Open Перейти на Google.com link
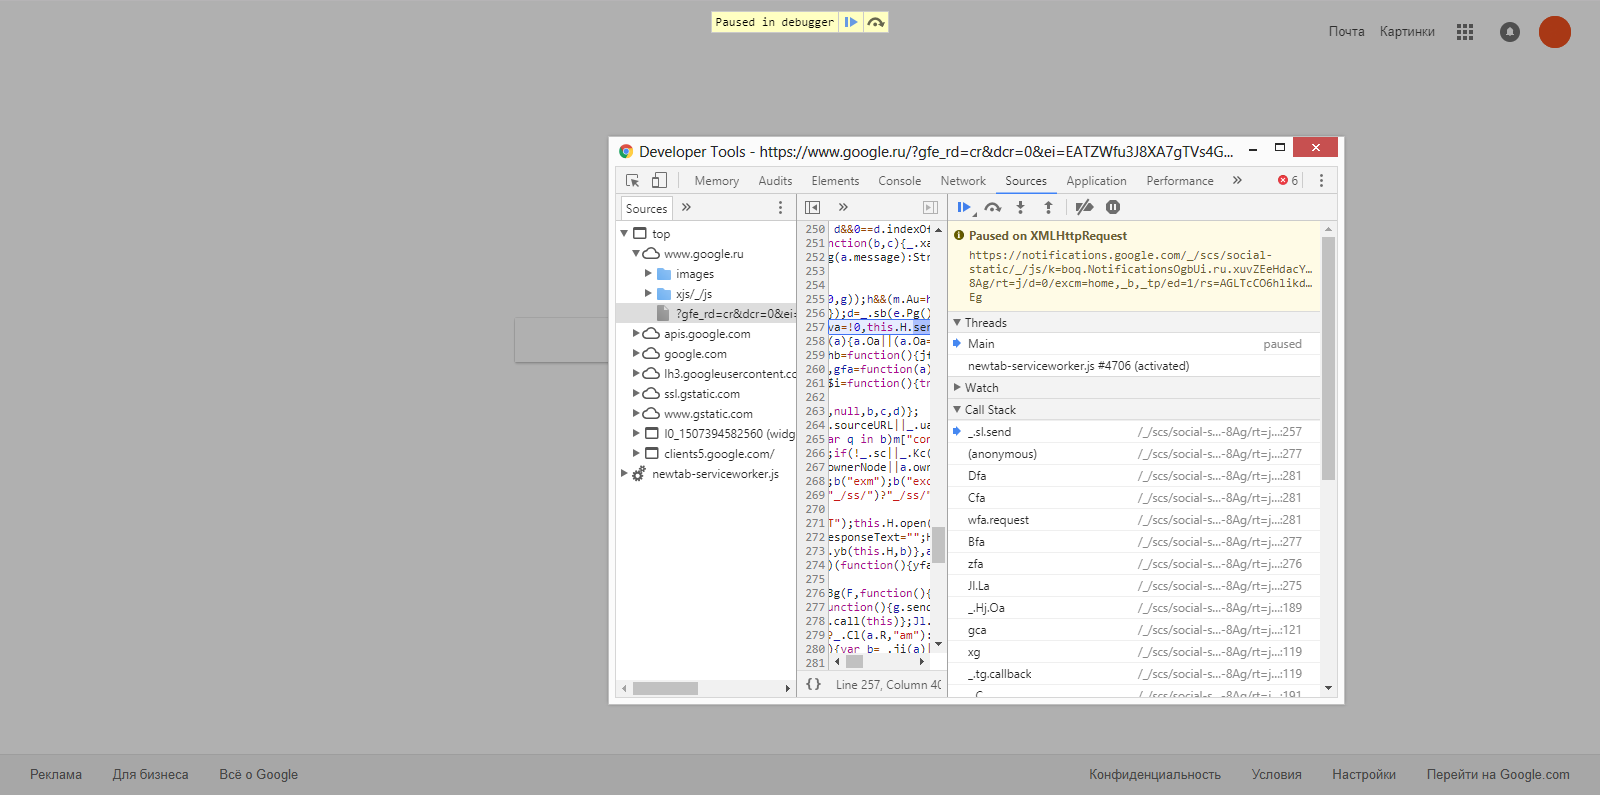This screenshot has width=1600, height=795. click(1498, 774)
